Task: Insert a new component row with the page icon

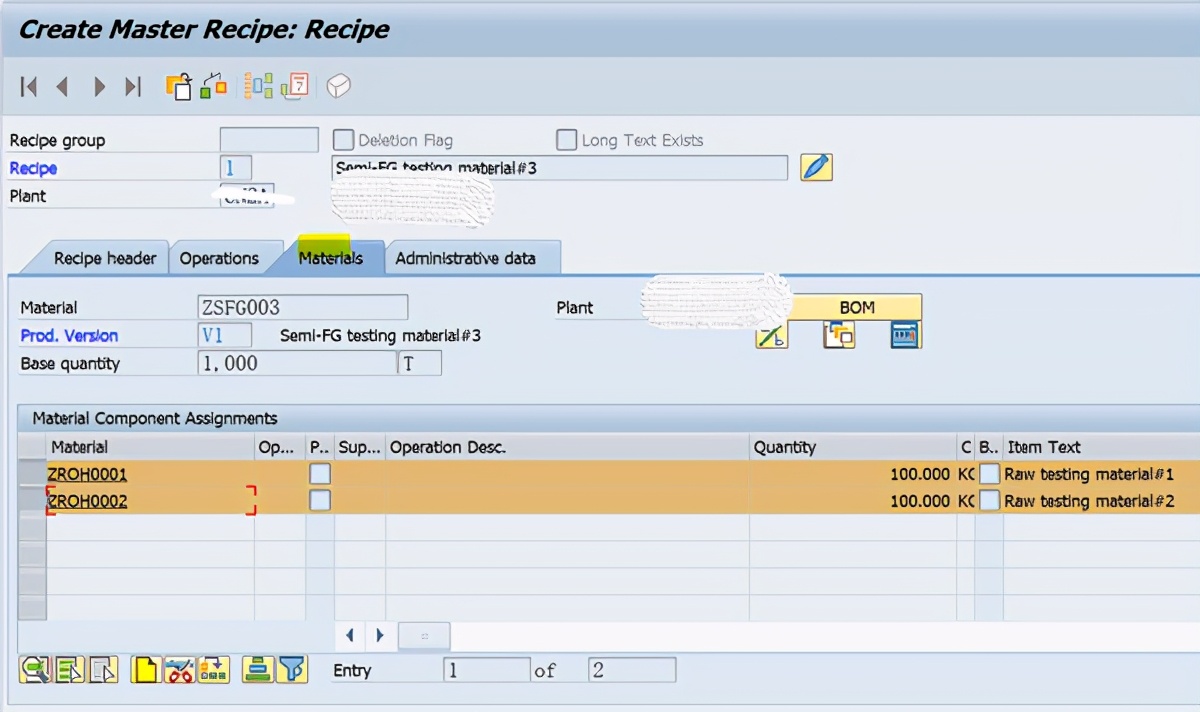Action: click(144, 670)
